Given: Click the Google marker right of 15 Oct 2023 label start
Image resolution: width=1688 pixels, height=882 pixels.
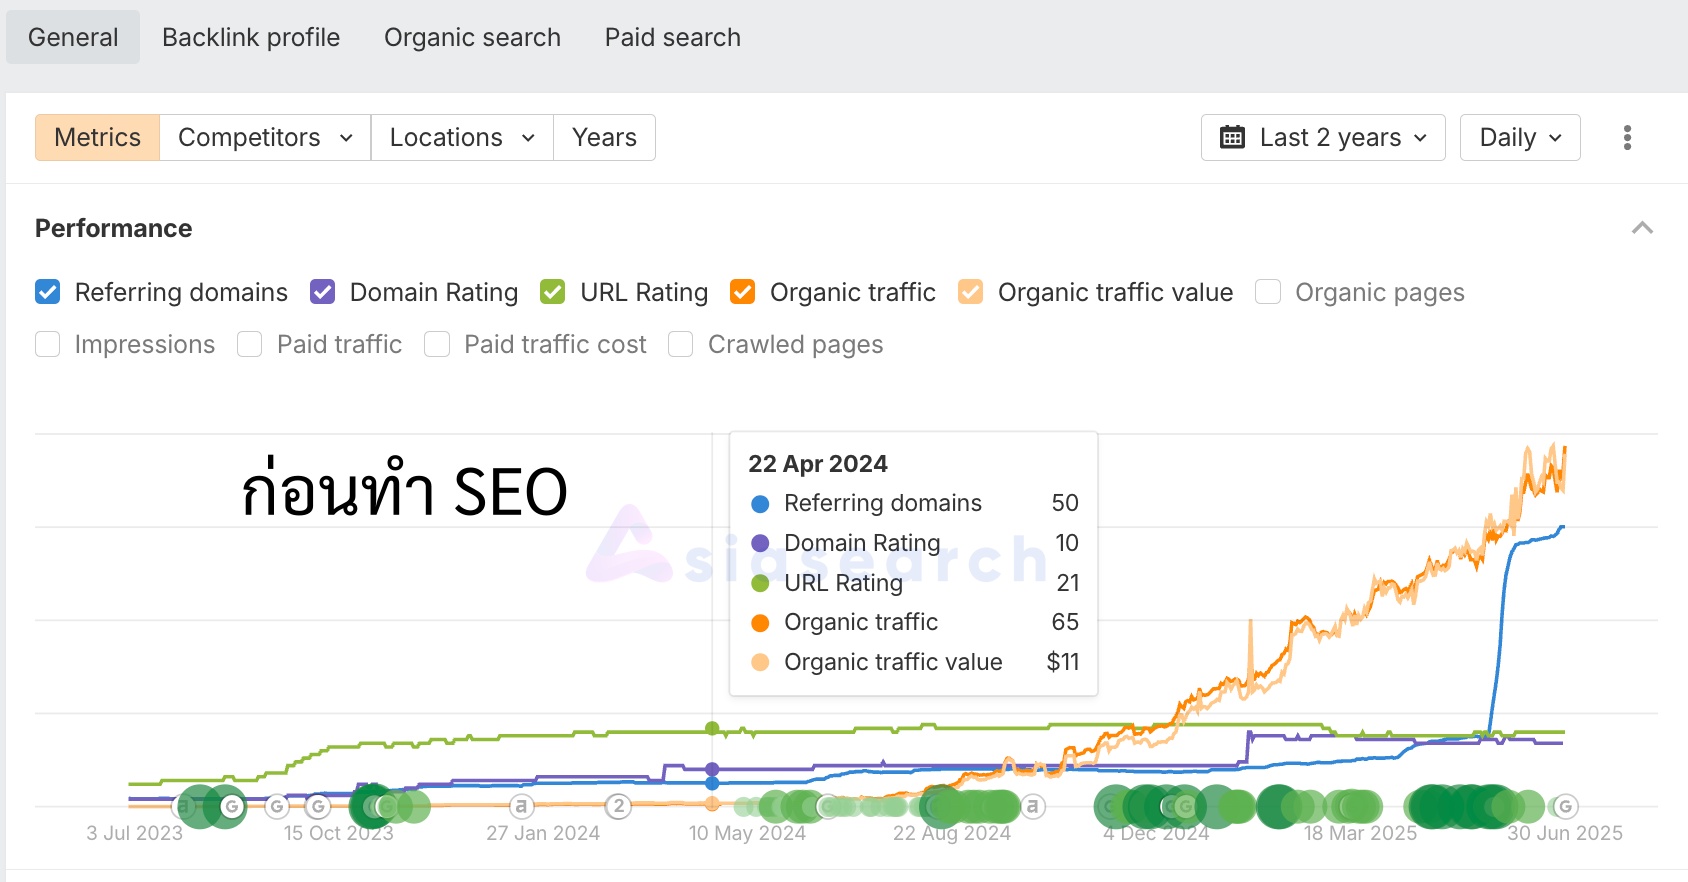Looking at the screenshot, I should coord(318,806).
